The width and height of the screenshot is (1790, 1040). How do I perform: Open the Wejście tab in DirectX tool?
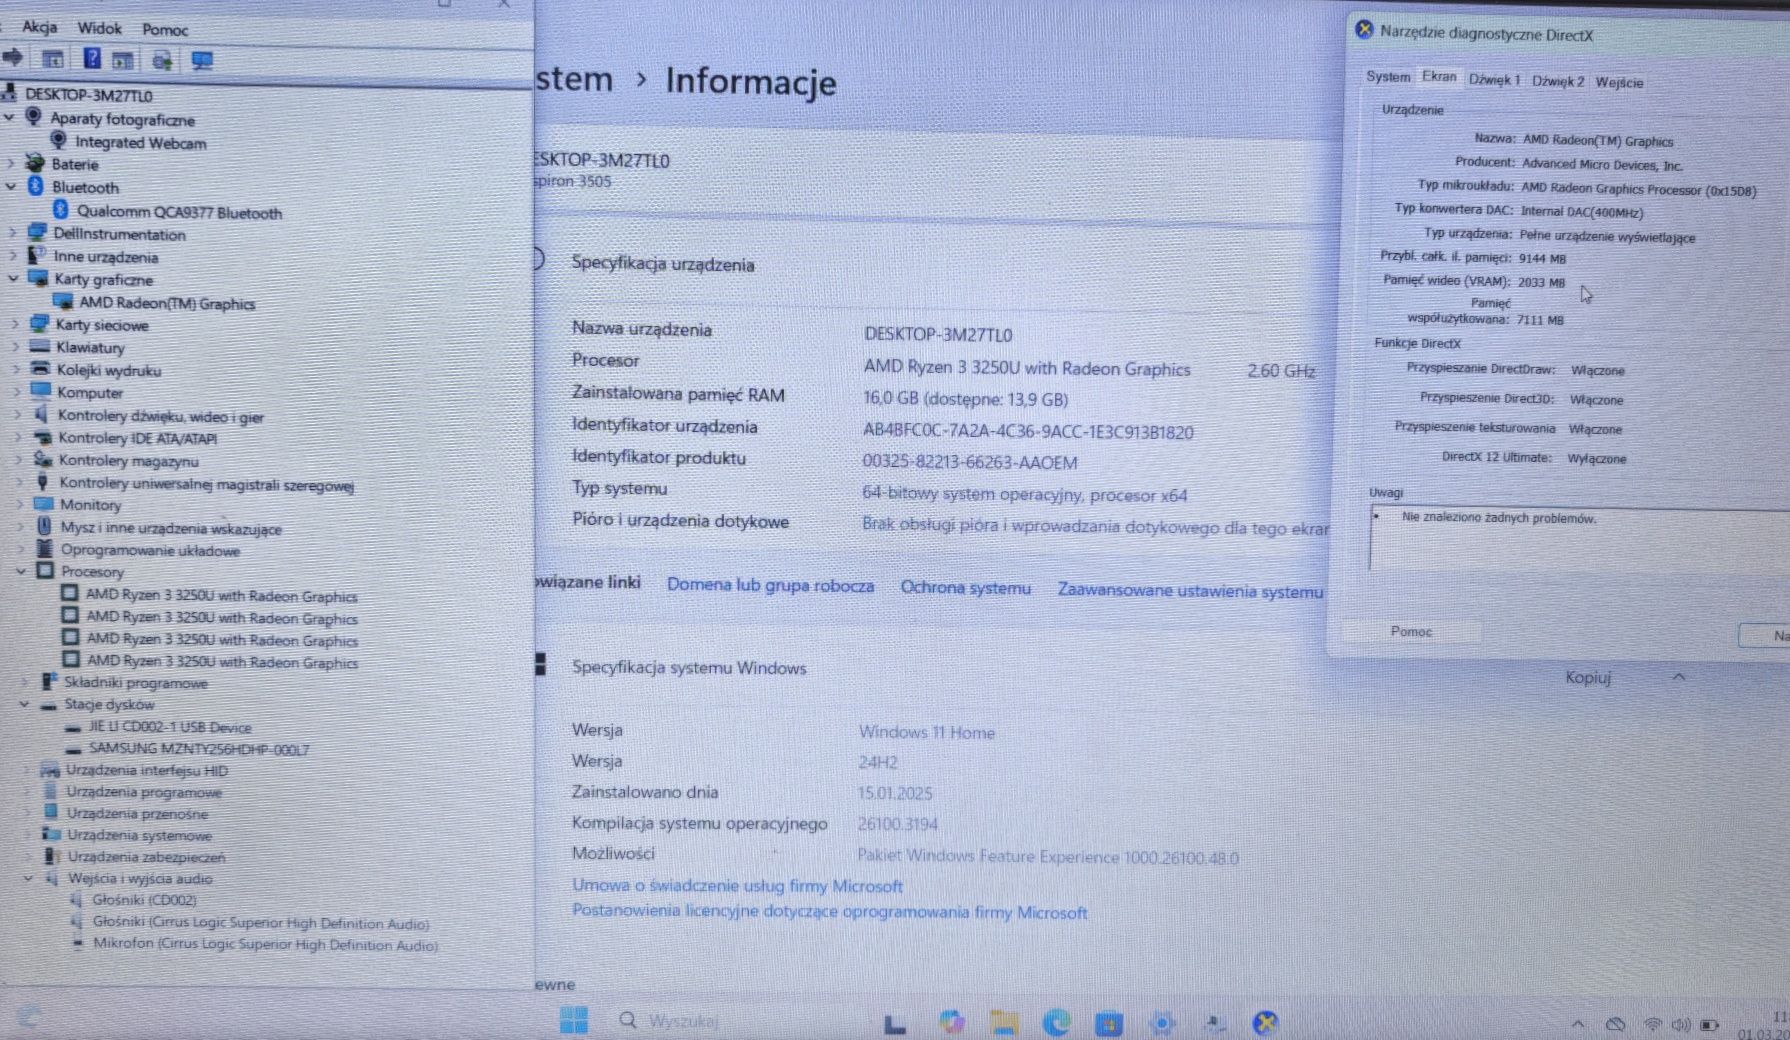1619,82
